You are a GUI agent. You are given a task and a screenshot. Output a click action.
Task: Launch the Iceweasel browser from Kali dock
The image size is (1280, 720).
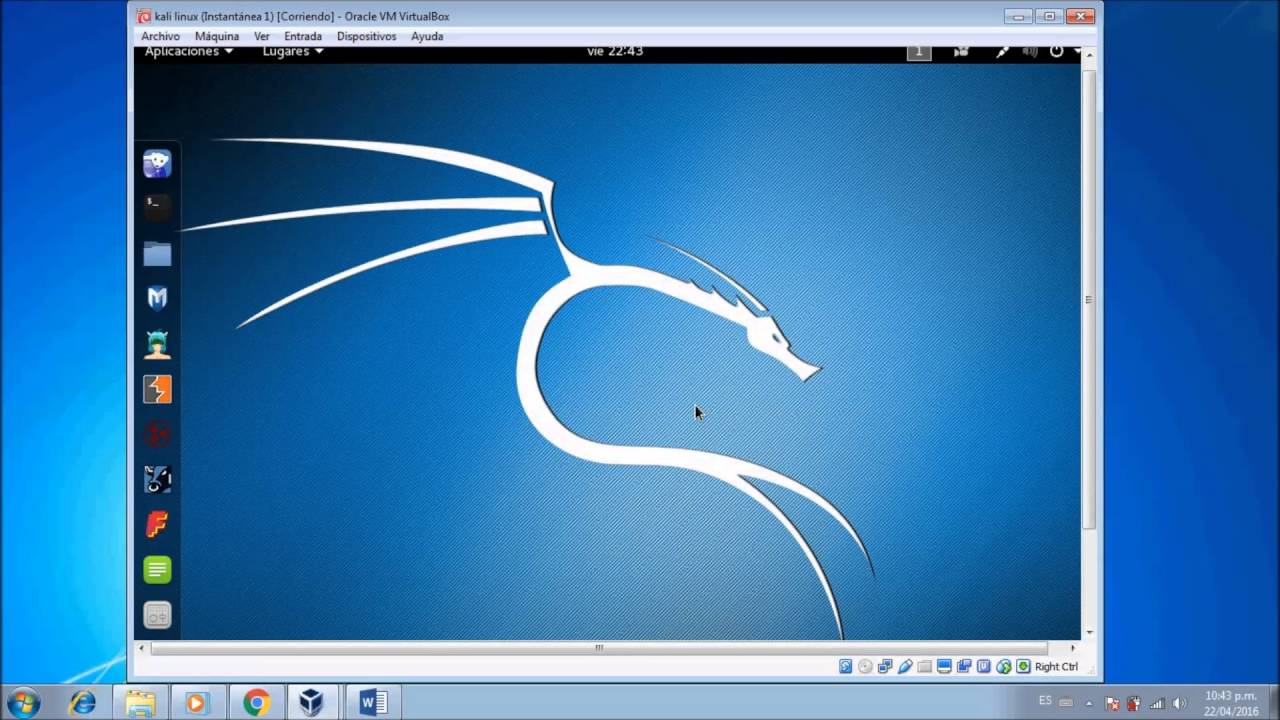[157, 164]
